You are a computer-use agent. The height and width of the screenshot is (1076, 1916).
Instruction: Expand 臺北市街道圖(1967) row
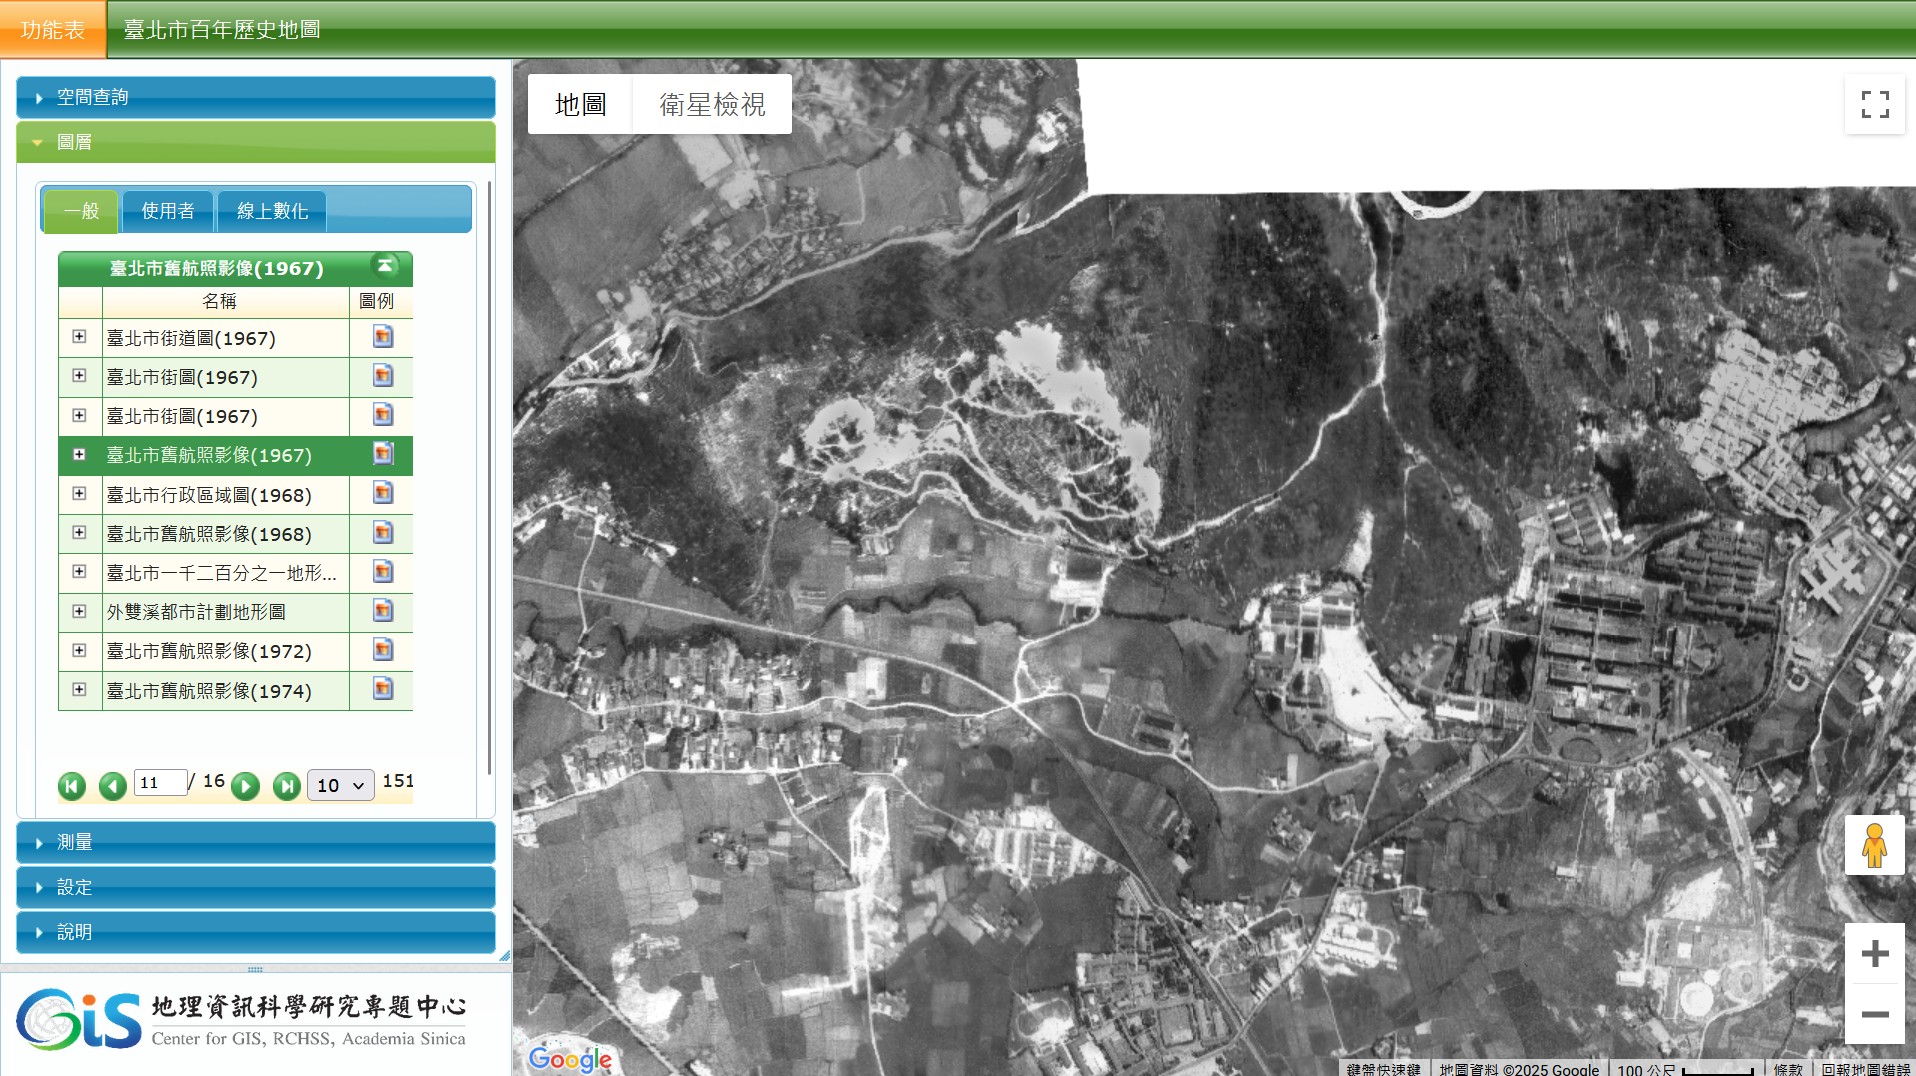[x=79, y=337]
